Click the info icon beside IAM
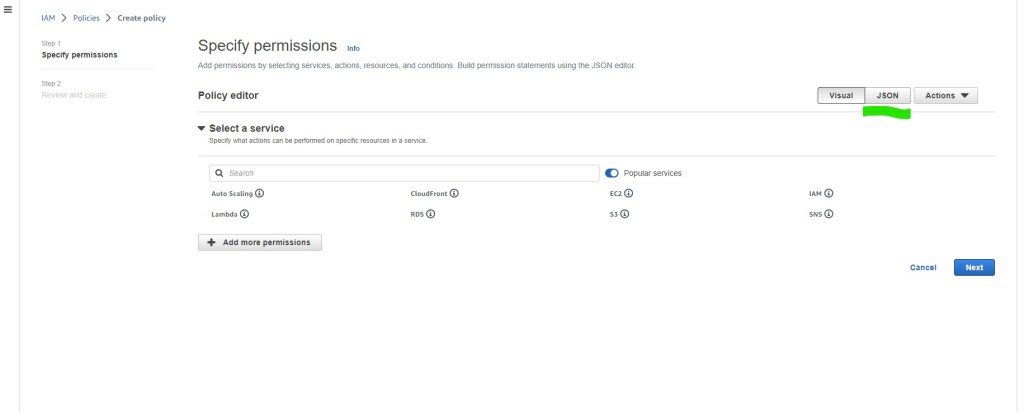The width and height of the screenshot is (1024, 412). click(829, 193)
